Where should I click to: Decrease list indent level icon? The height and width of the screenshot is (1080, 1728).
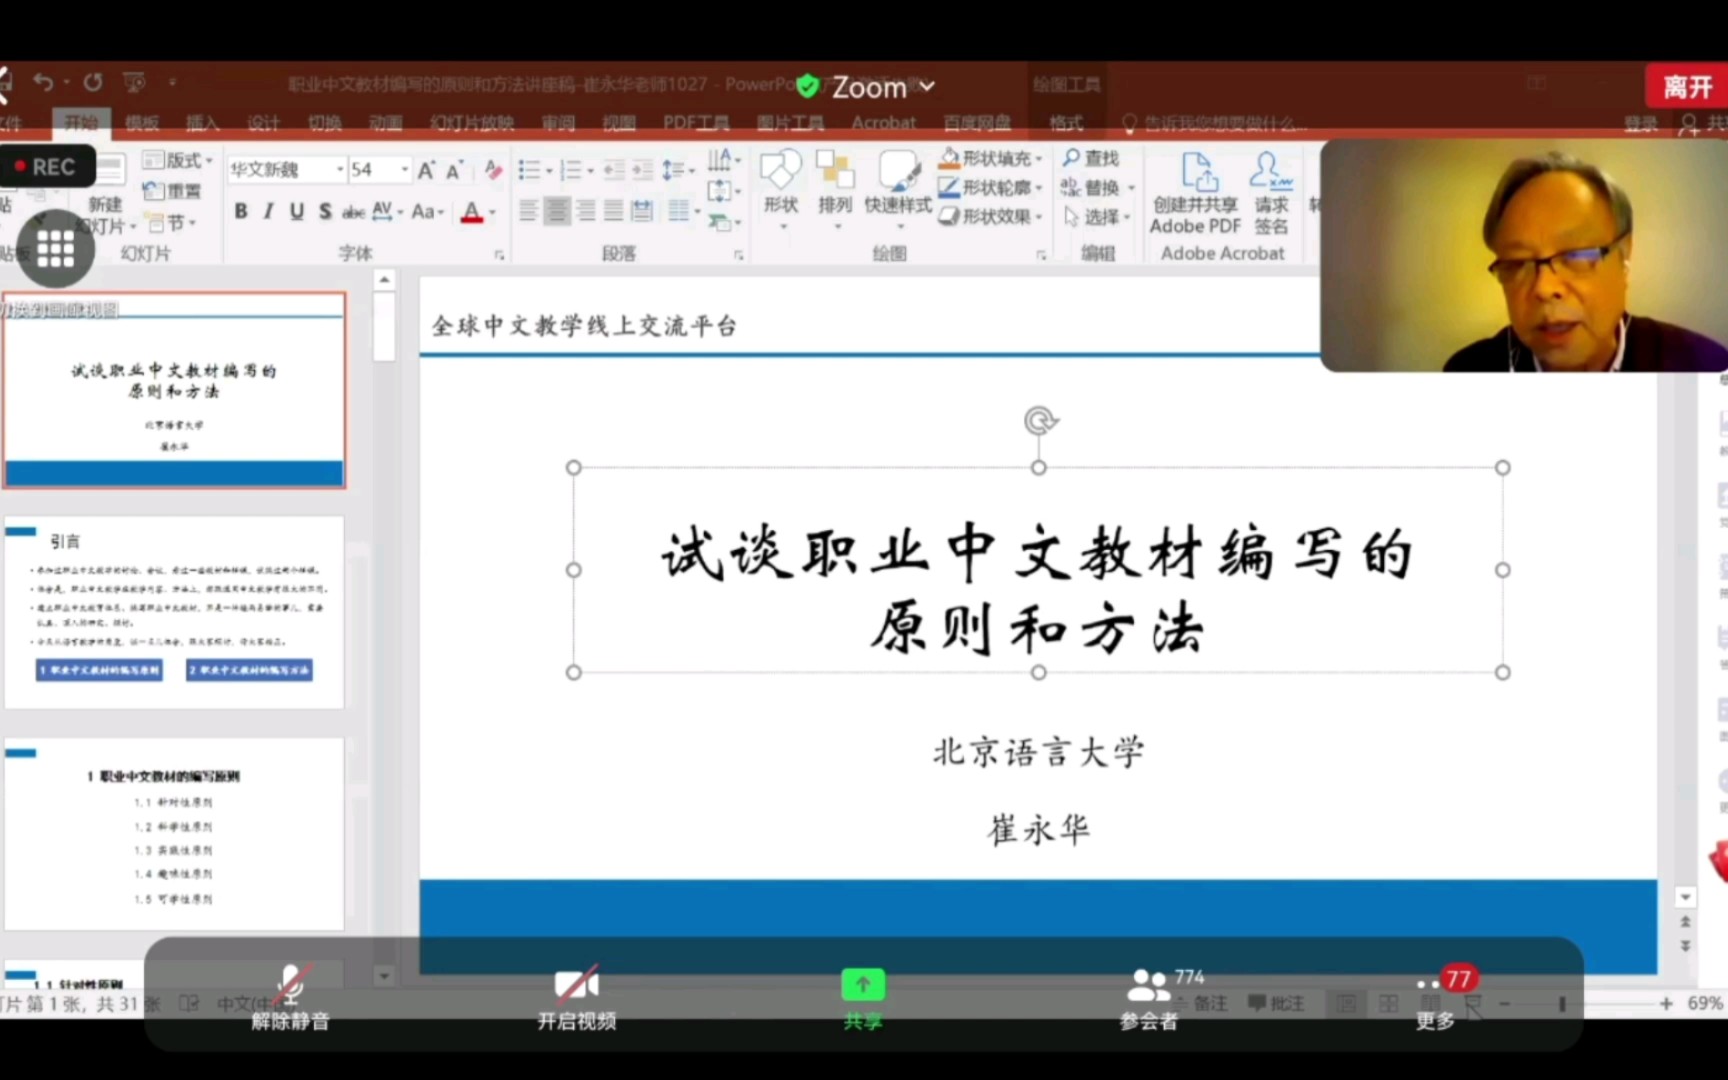tap(614, 170)
